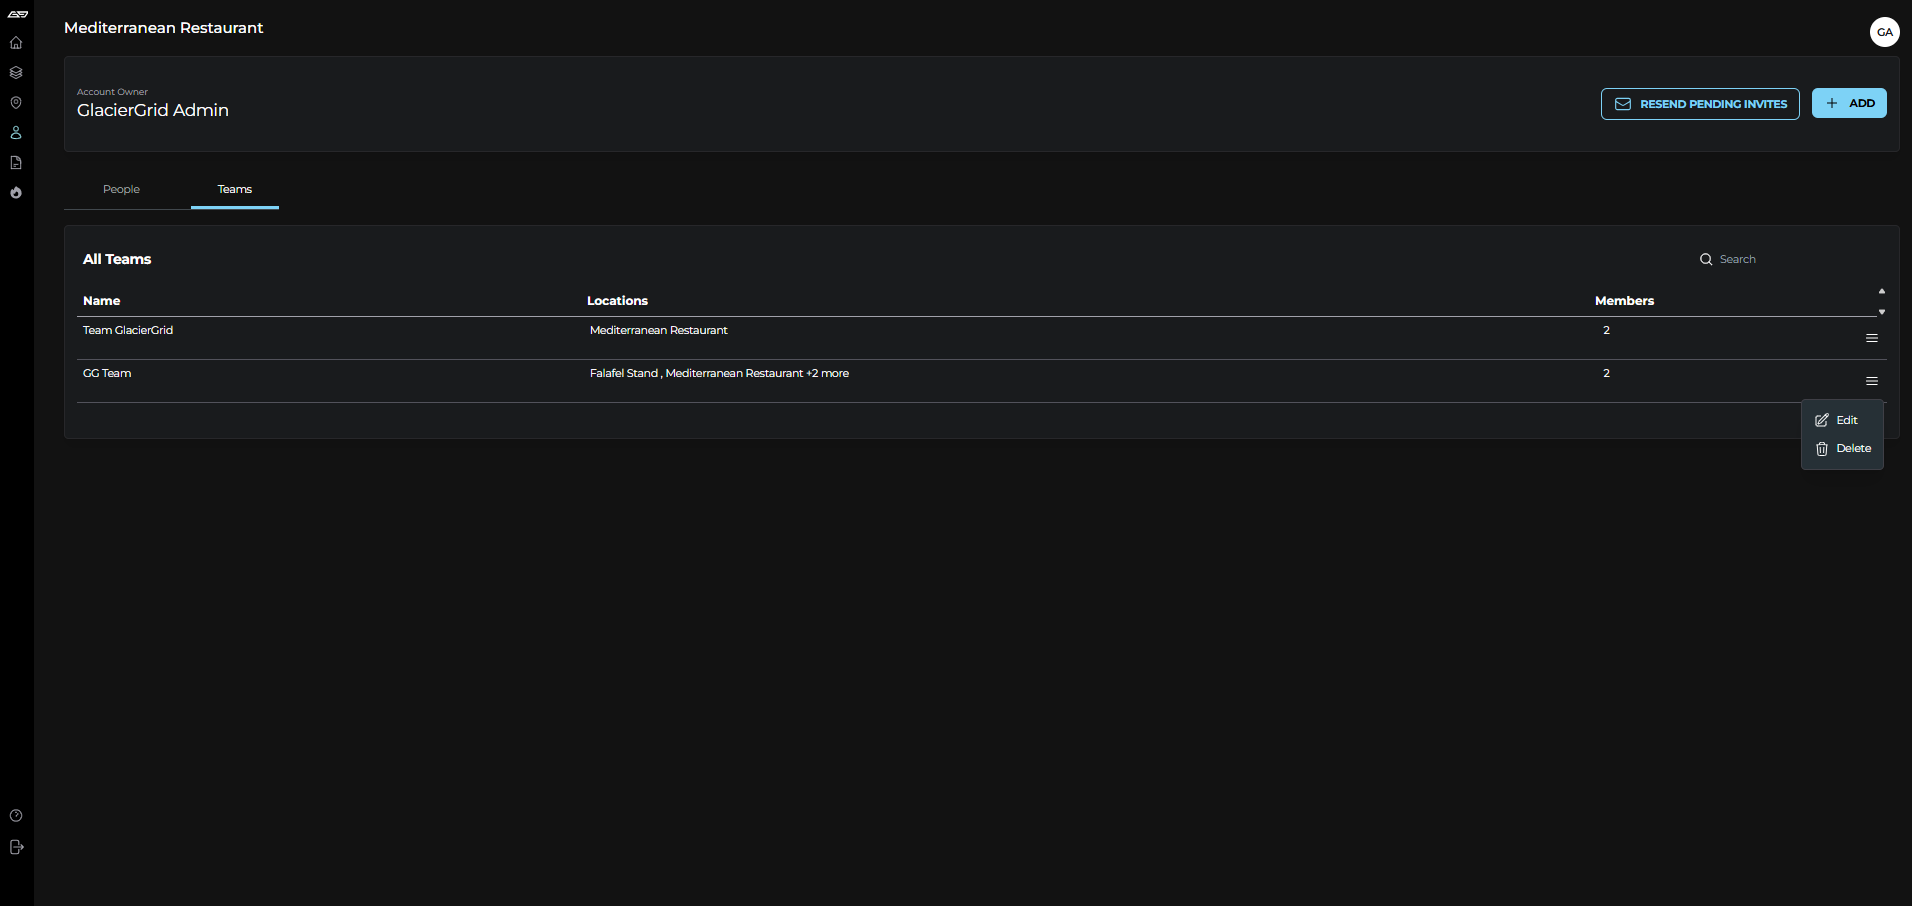
Task: Open the row menu for Team GlacierGrid
Action: click(1872, 338)
